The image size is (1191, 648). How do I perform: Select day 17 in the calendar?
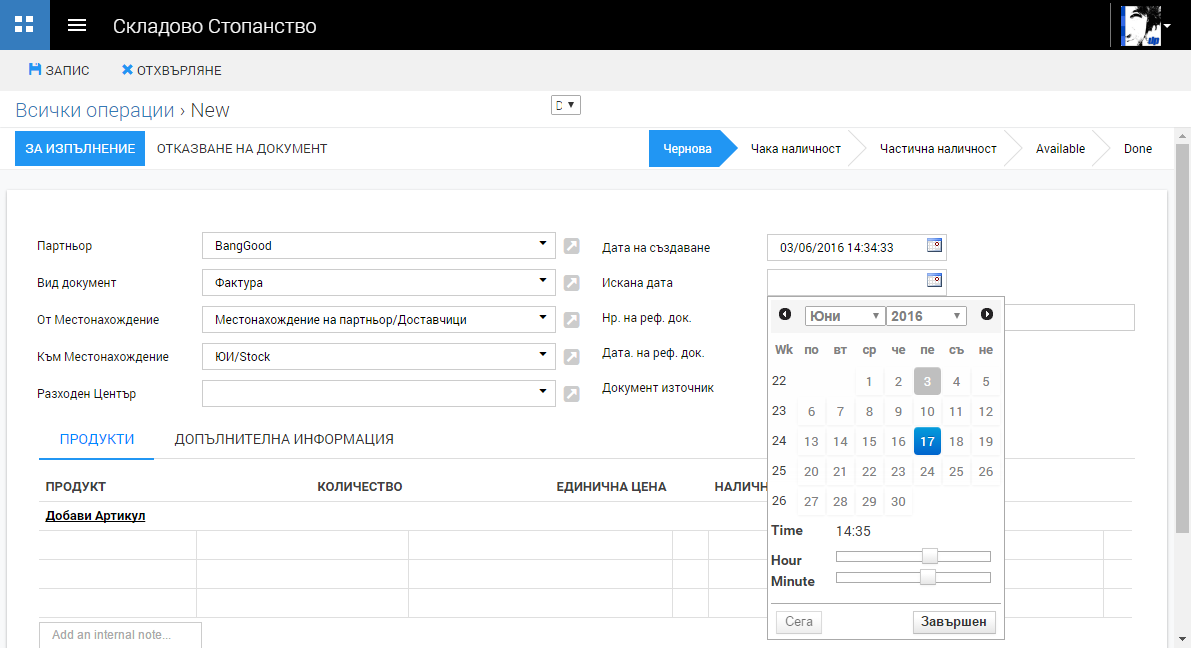[x=927, y=441]
